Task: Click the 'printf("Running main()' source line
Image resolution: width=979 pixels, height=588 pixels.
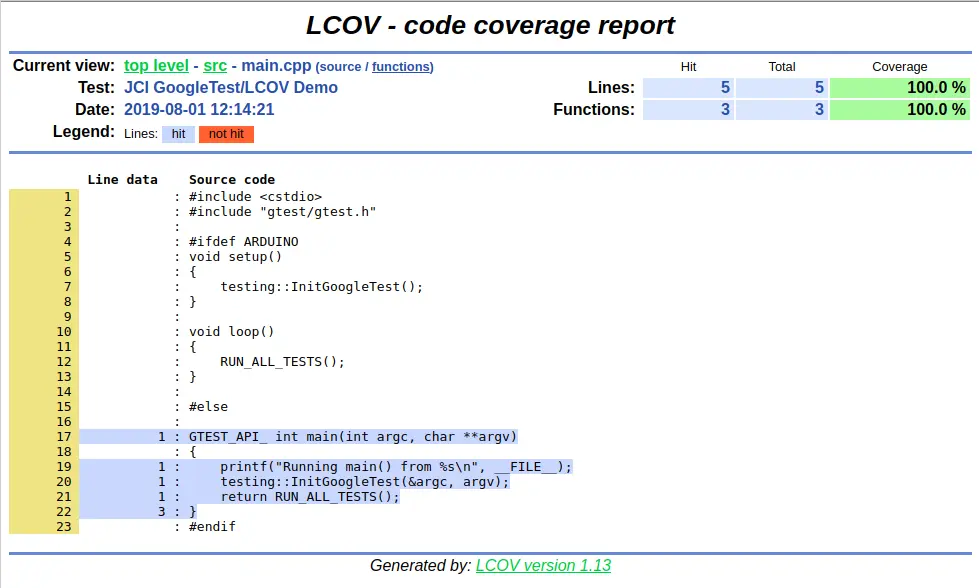Action: point(396,466)
